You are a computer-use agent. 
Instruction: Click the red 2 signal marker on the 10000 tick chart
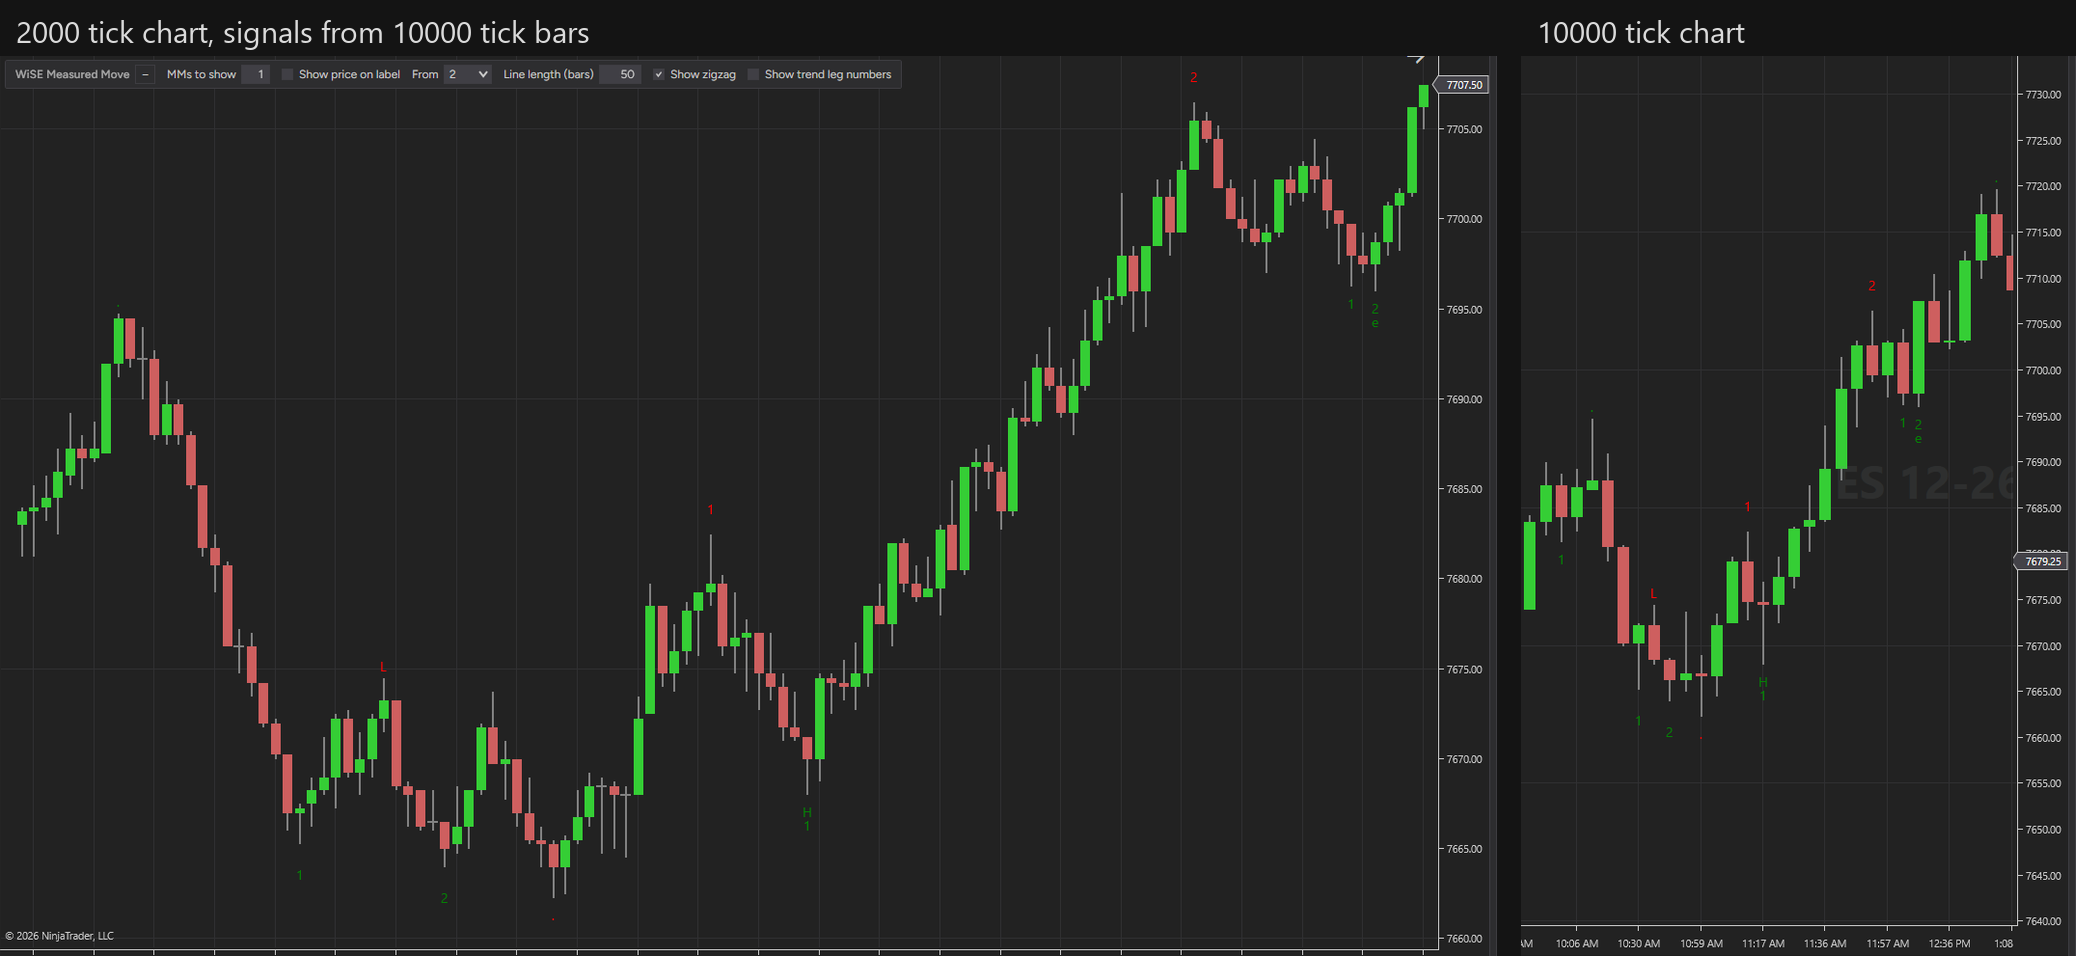point(1872,286)
